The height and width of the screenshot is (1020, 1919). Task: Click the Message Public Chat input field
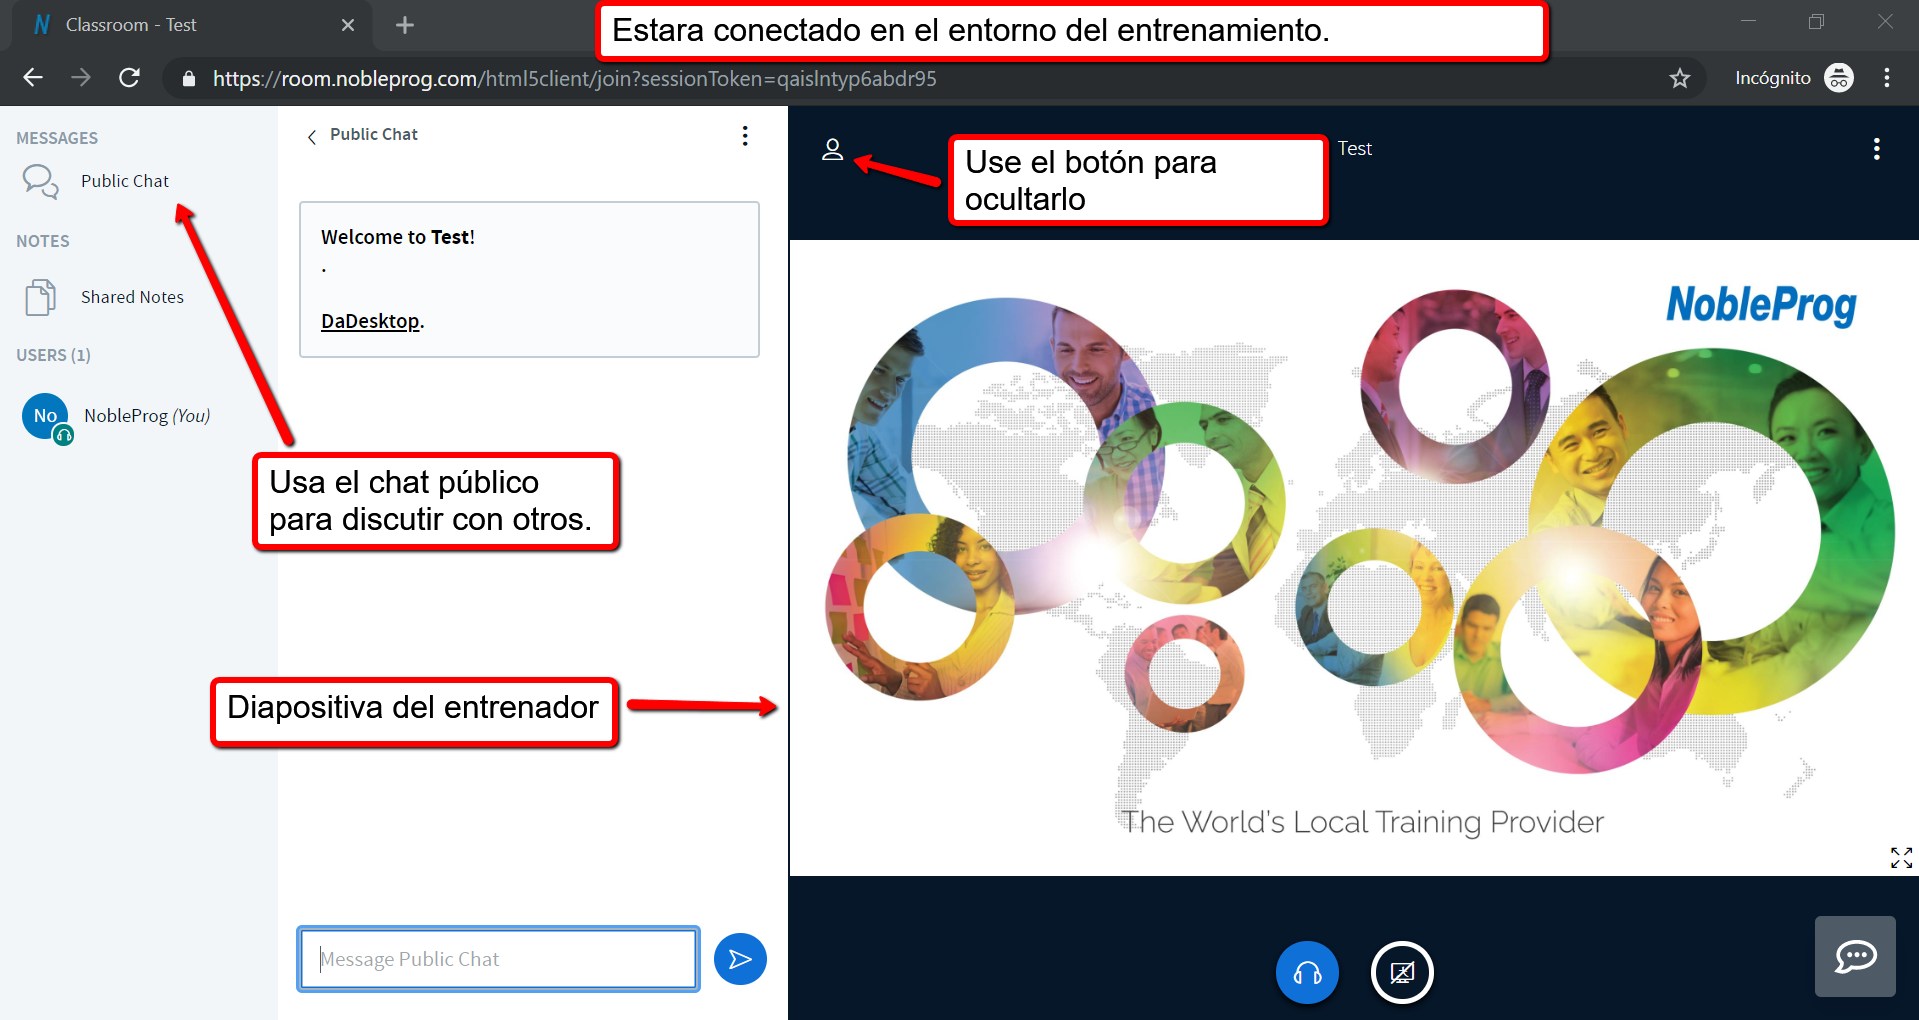coord(498,959)
